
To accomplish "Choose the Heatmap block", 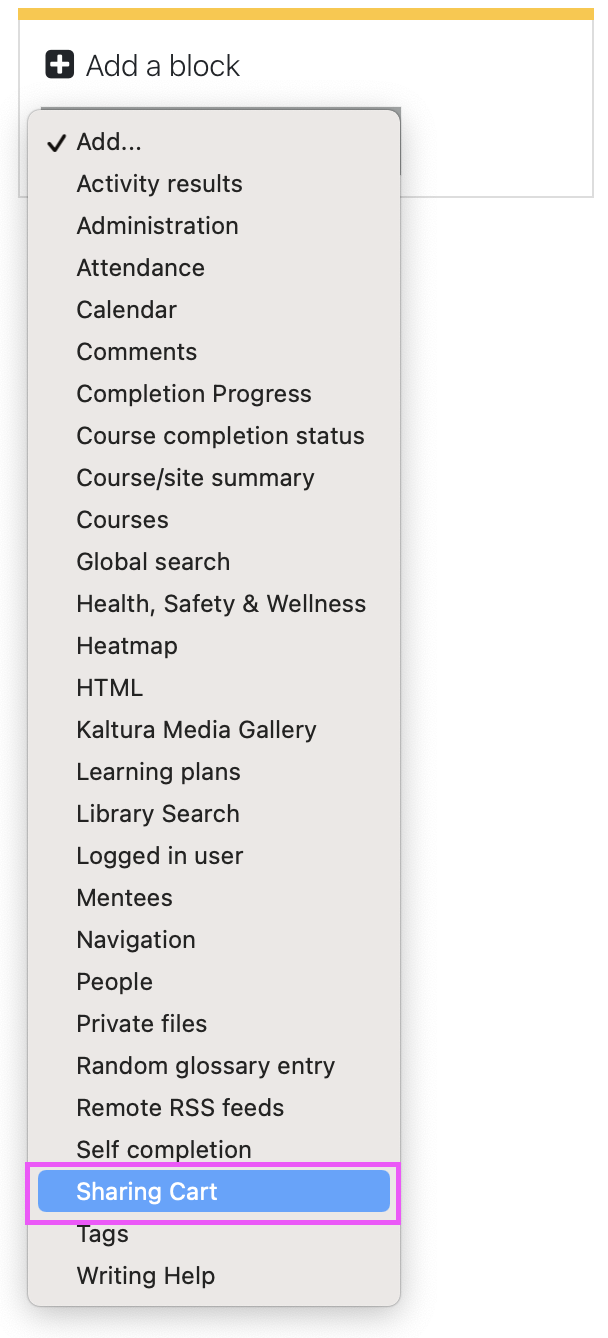I will (x=214, y=646).
